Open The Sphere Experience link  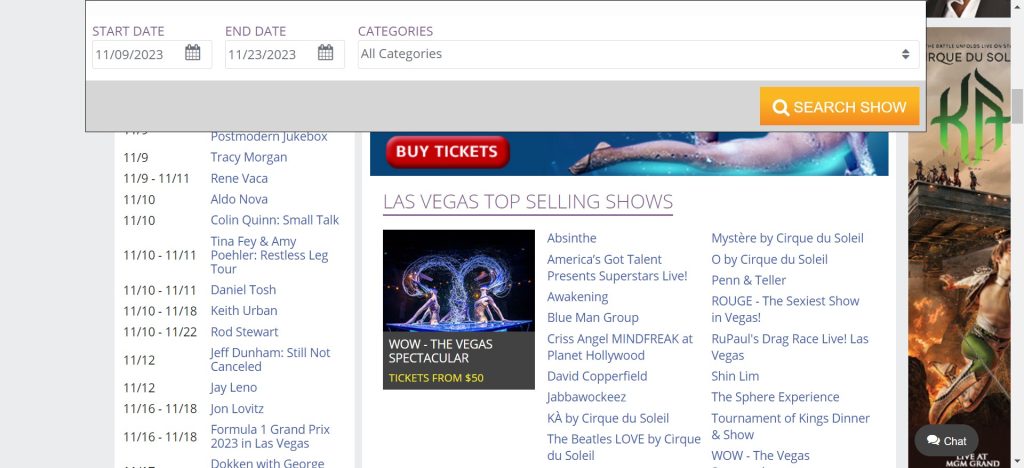[775, 398]
